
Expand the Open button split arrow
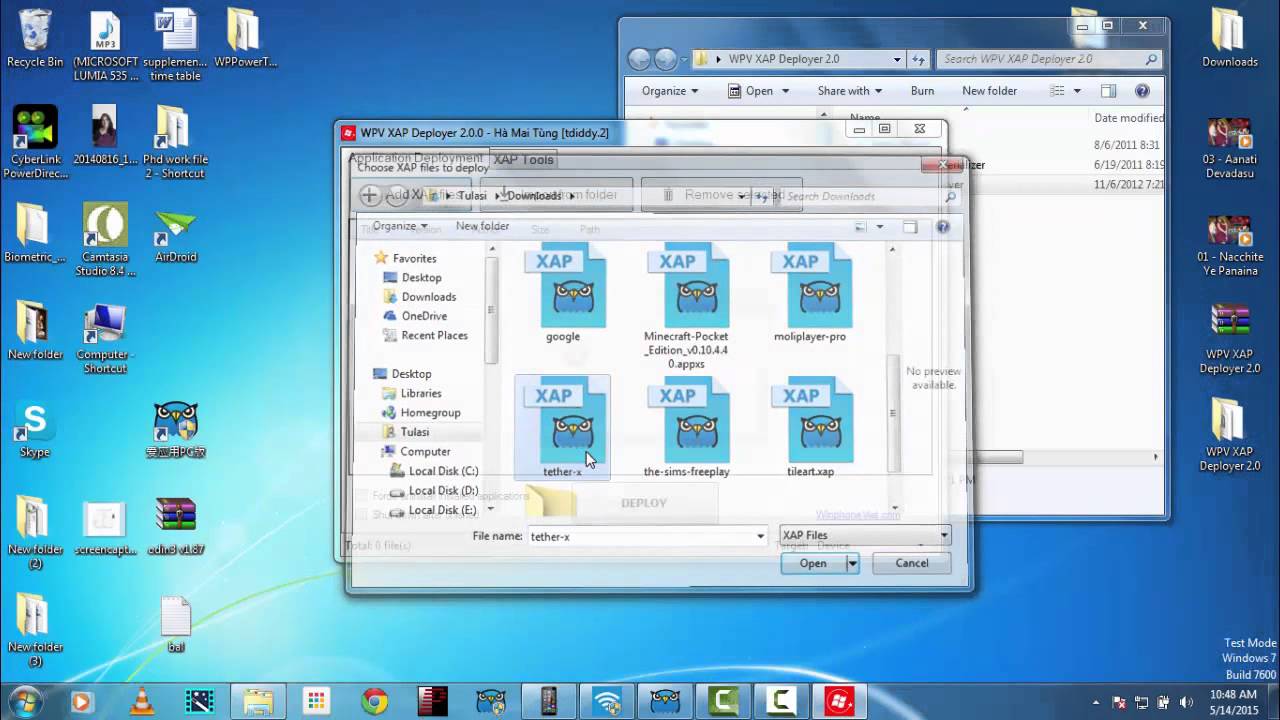pyautogui.click(x=852, y=563)
